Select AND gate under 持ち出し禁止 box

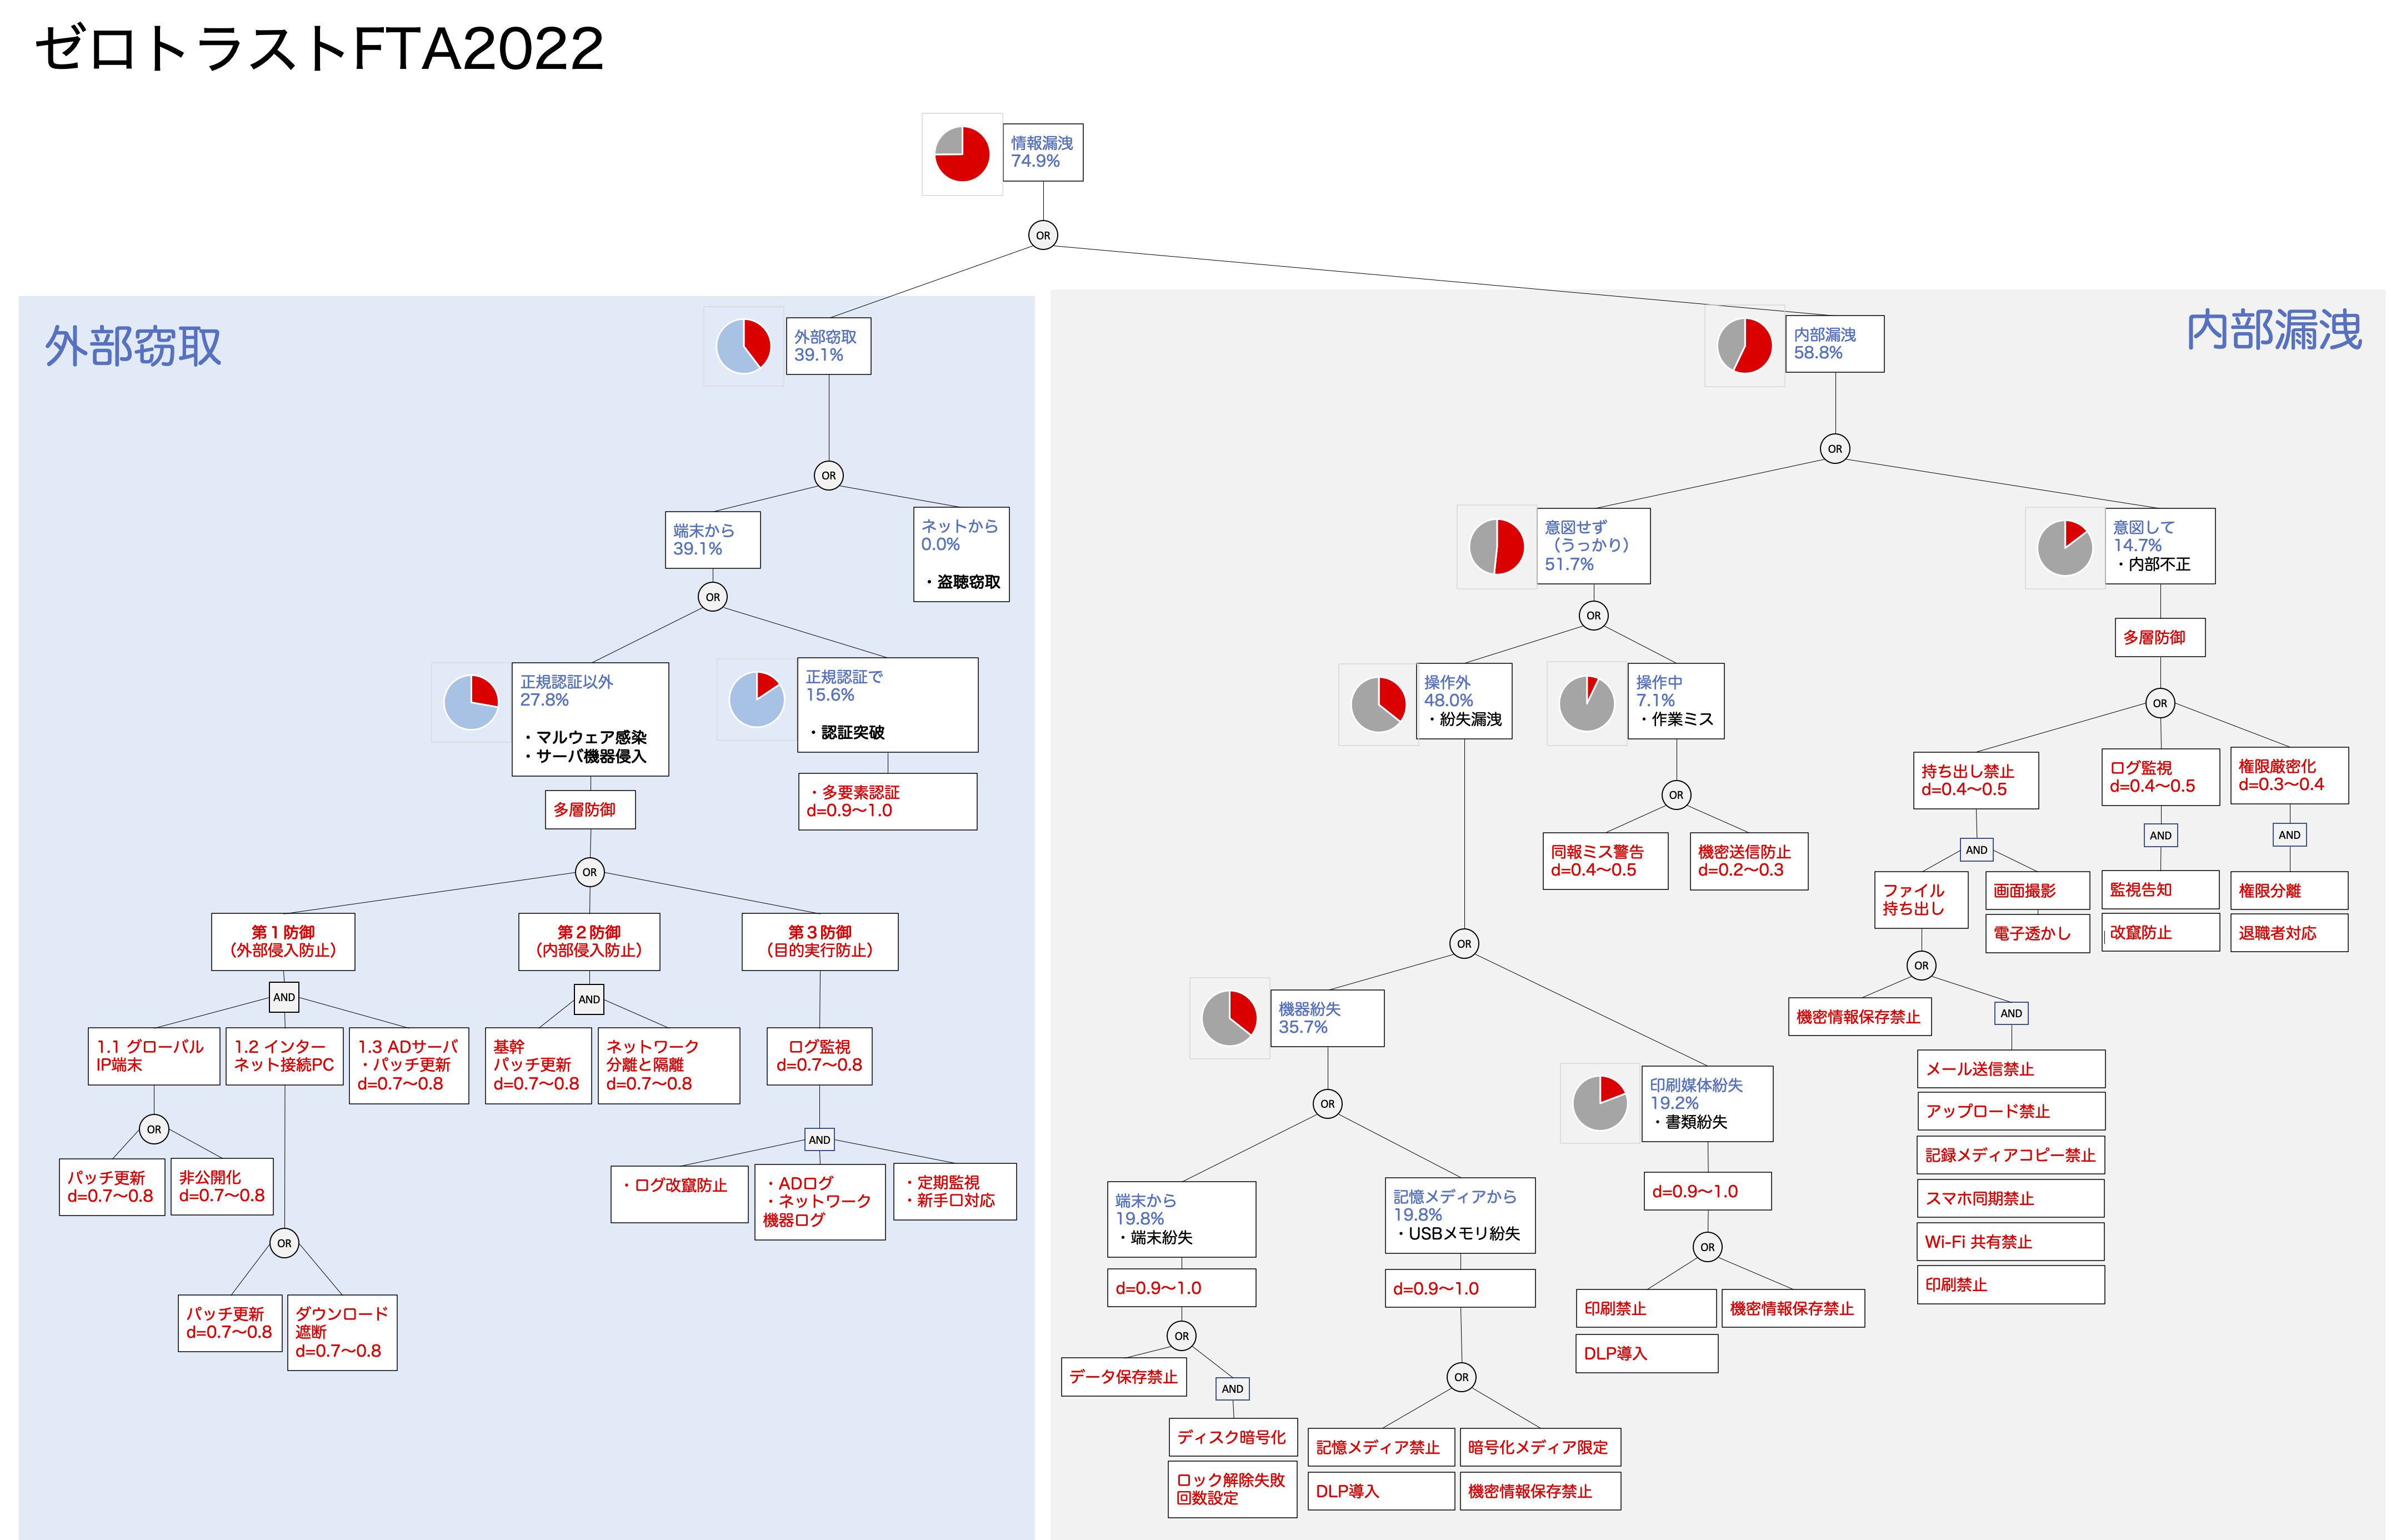[x=1976, y=850]
